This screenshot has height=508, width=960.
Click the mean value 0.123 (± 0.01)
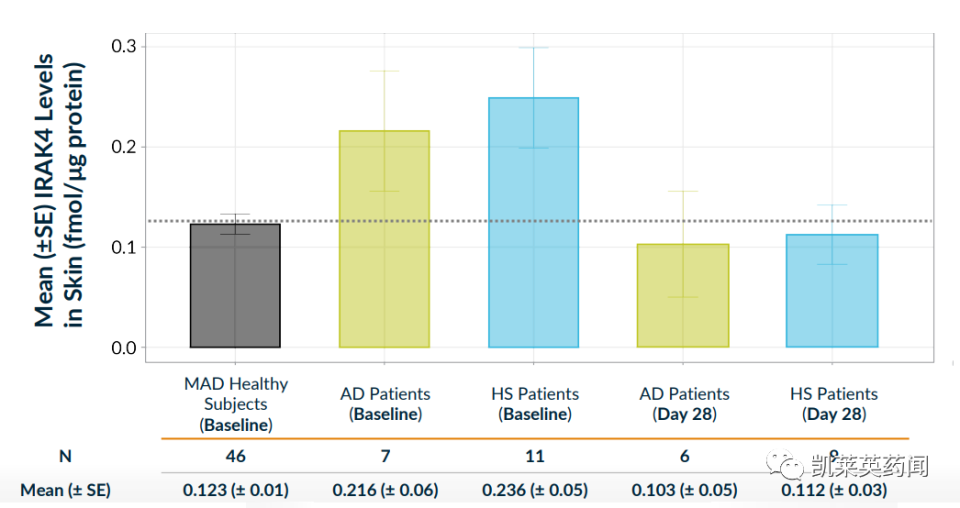coord(236,490)
